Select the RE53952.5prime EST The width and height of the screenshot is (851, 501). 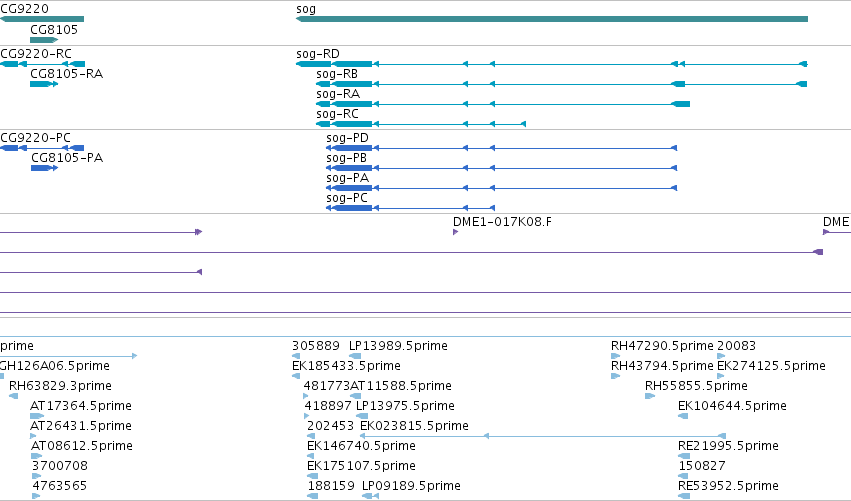click(728, 486)
